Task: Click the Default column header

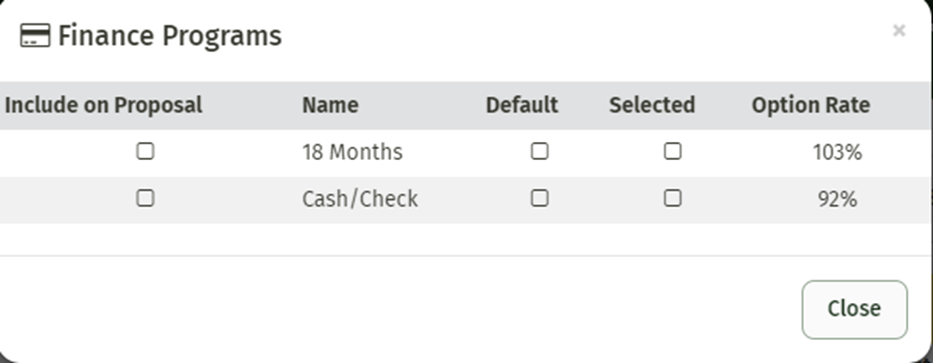Action: coord(522,105)
